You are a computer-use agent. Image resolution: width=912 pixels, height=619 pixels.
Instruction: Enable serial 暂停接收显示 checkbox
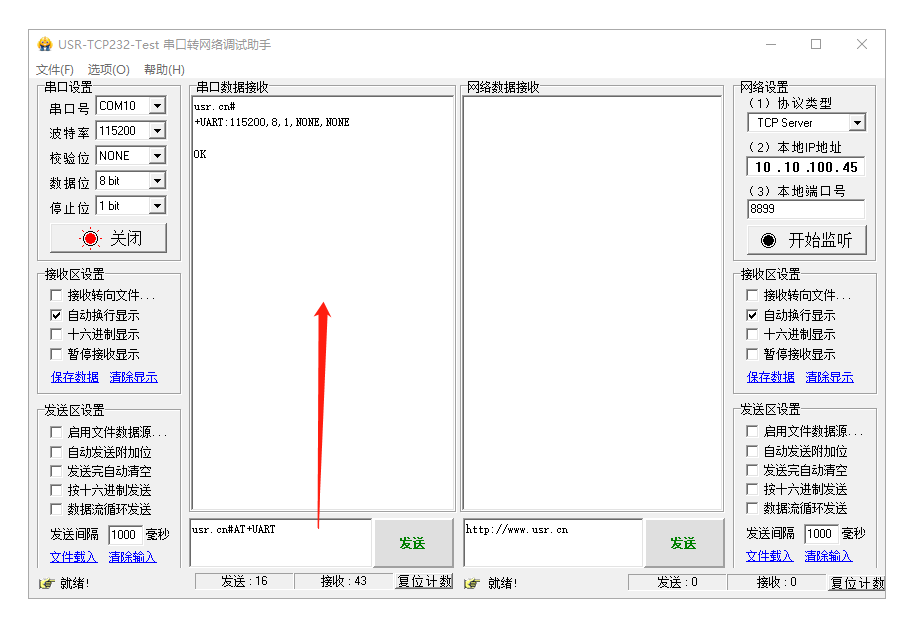click(x=56, y=354)
